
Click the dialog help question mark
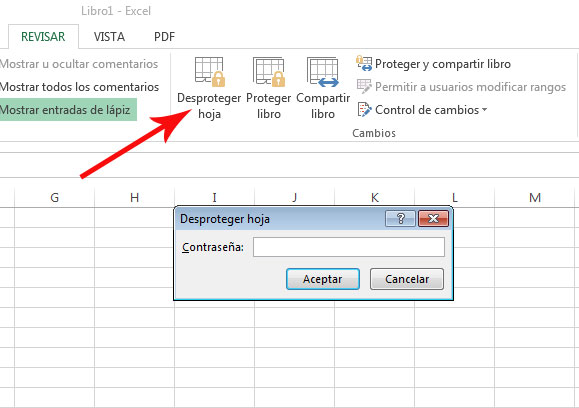(401, 219)
